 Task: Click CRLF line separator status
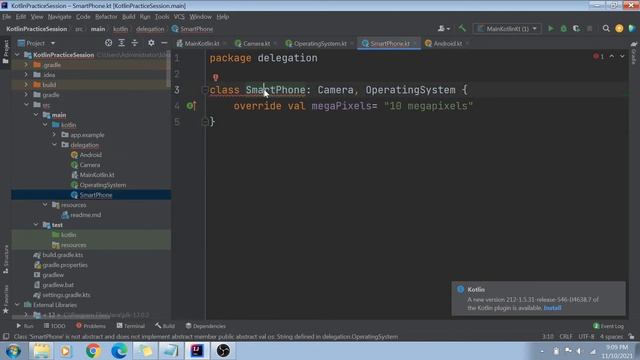[566, 337]
